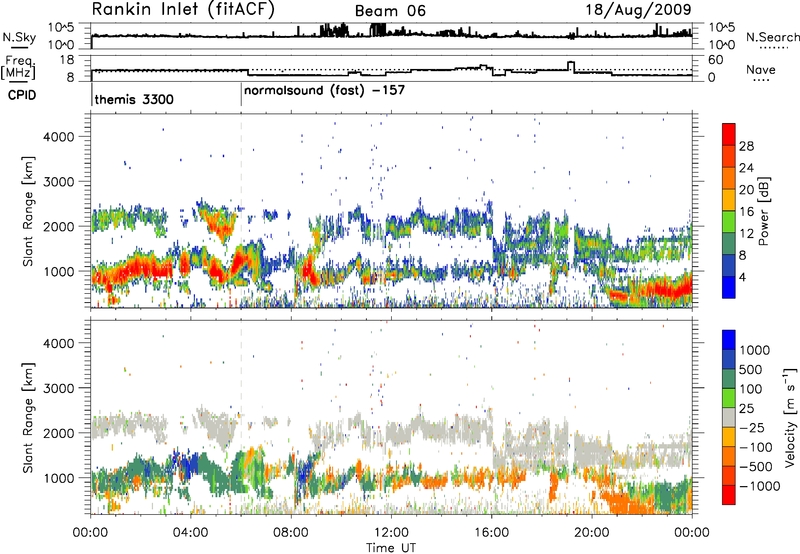Click the '20:00' time tick label

pos(591,533)
